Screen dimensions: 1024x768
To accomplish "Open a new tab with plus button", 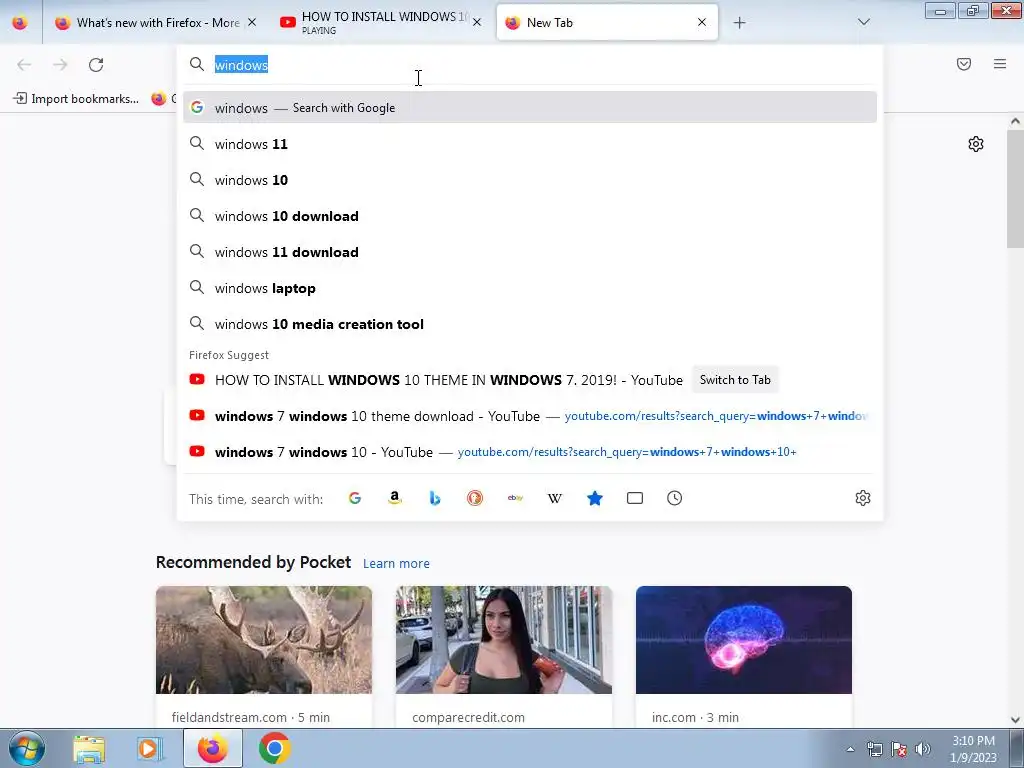I will pos(739,23).
